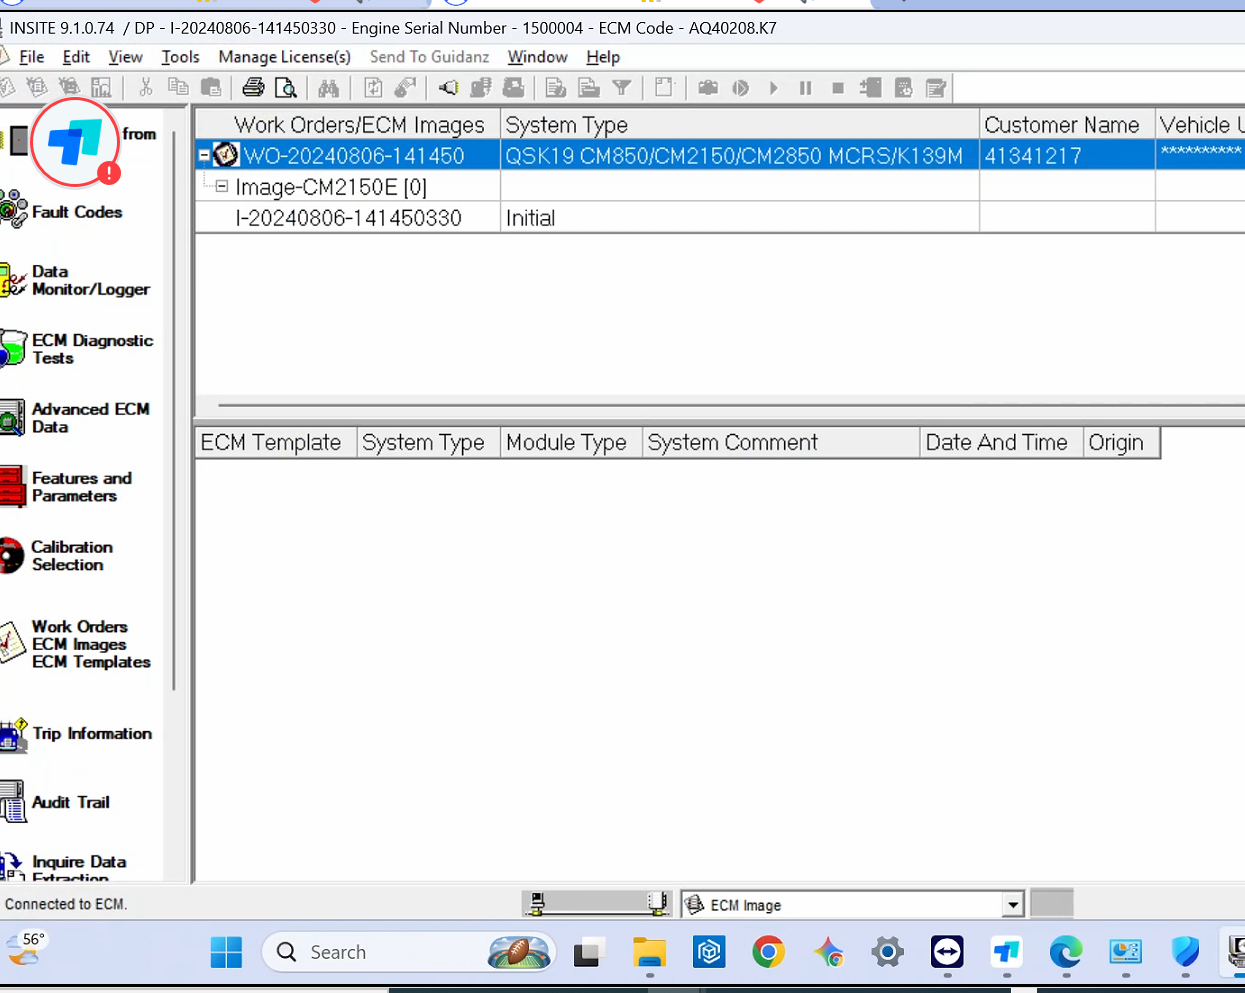Open the File menu

[32, 57]
